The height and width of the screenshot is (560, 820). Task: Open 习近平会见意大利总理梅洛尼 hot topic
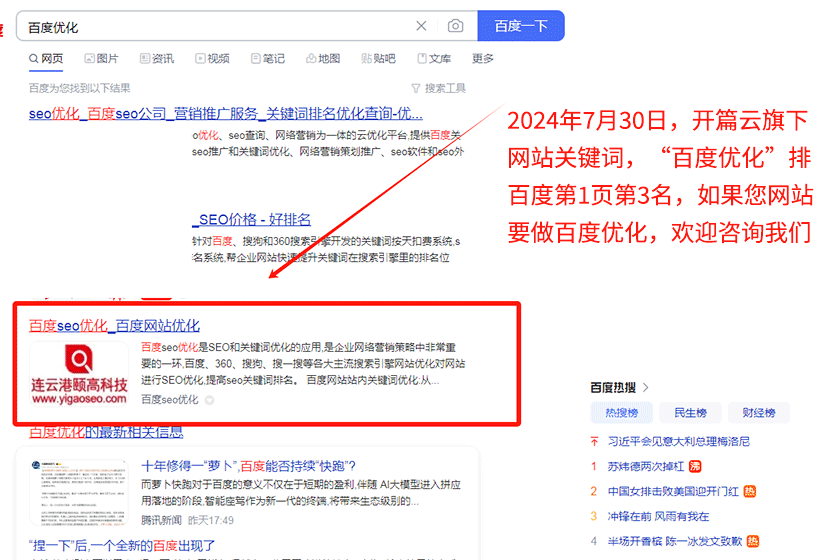[678, 442]
